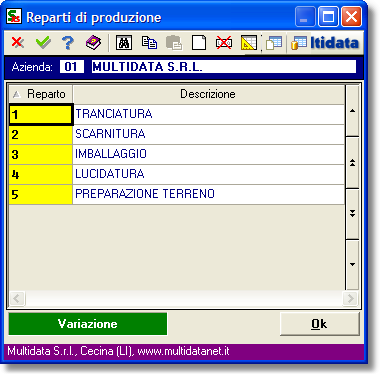Click the red crossed-out delete record icon
The height and width of the screenshot is (376, 380).
(x=224, y=43)
